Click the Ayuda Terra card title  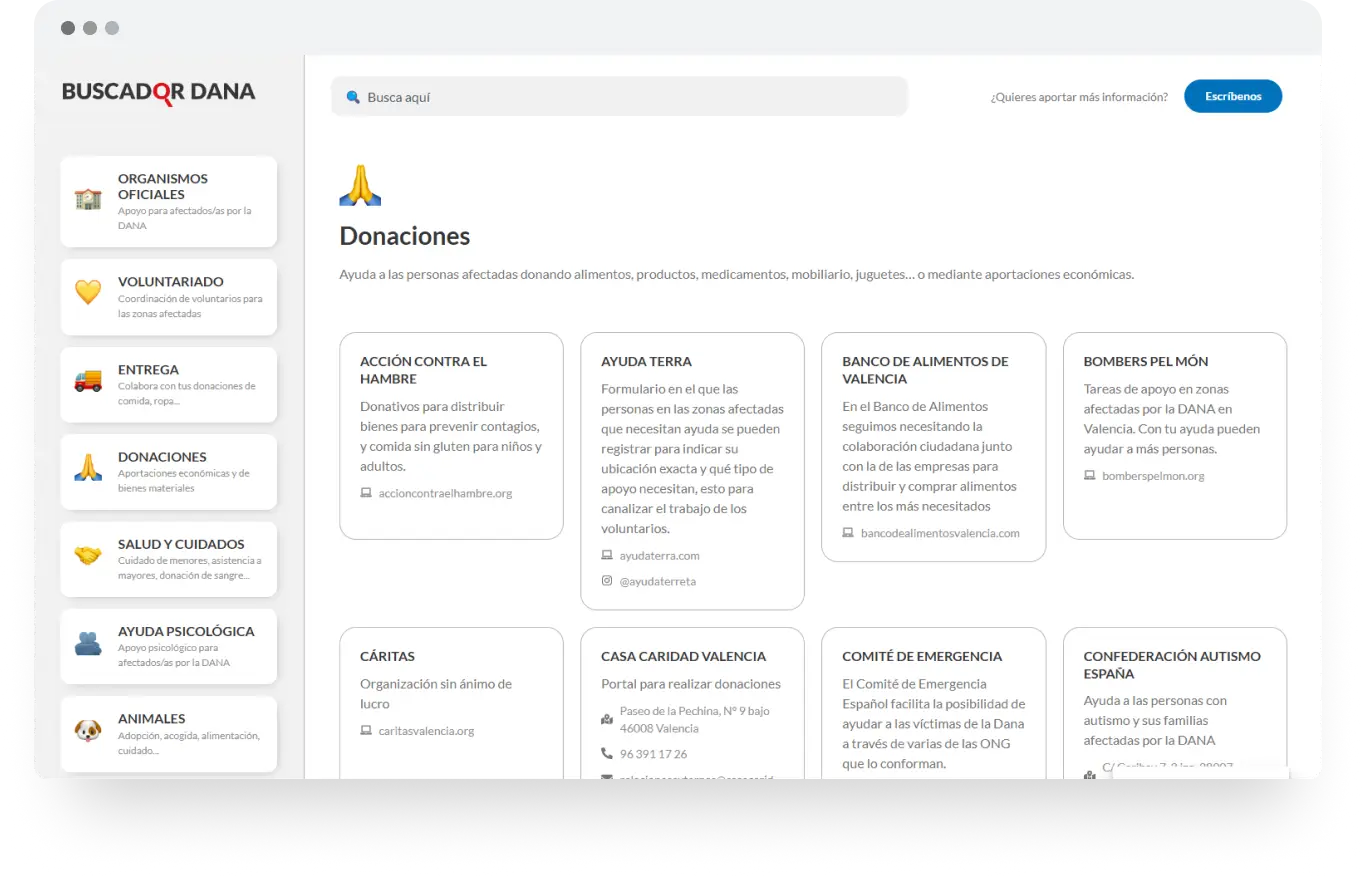click(x=646, y=361)
